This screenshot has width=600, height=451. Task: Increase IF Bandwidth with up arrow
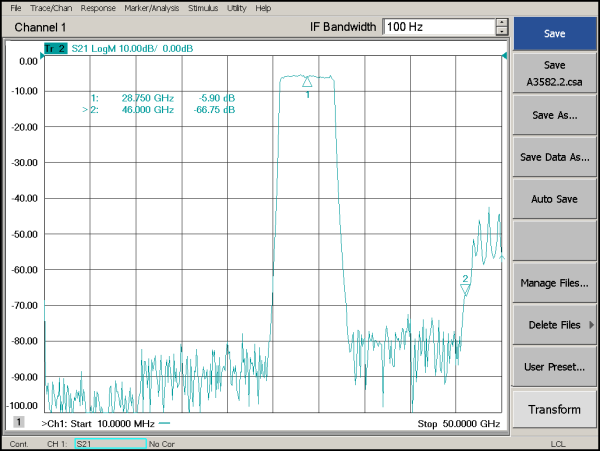click(502, 23)
